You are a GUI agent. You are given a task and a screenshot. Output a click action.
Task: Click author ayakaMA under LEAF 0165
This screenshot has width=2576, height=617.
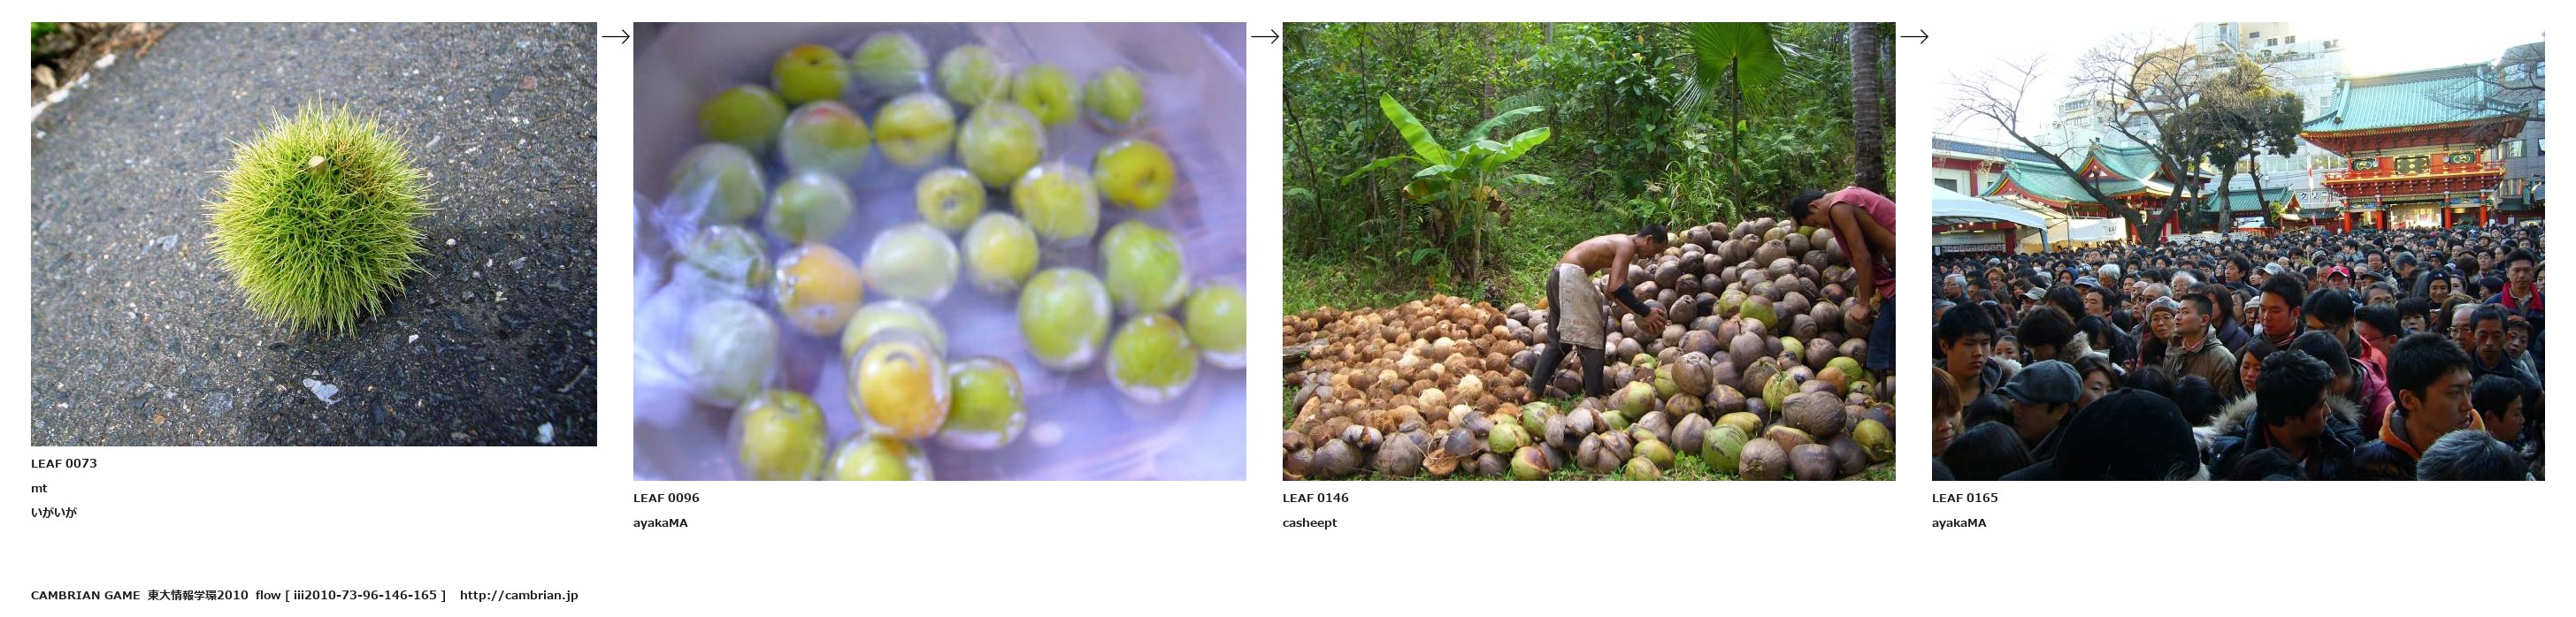[x=1959, y=522]
